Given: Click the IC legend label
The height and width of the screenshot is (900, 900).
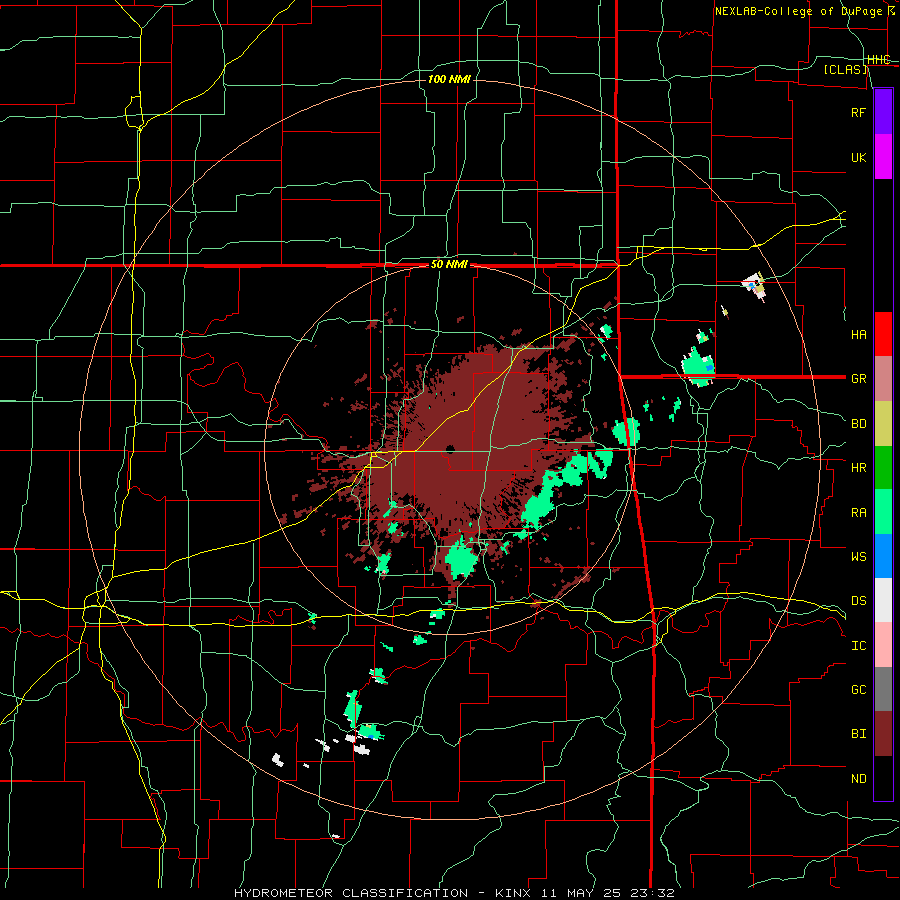Looking at the screenshot, I should [x=858, y=646].
